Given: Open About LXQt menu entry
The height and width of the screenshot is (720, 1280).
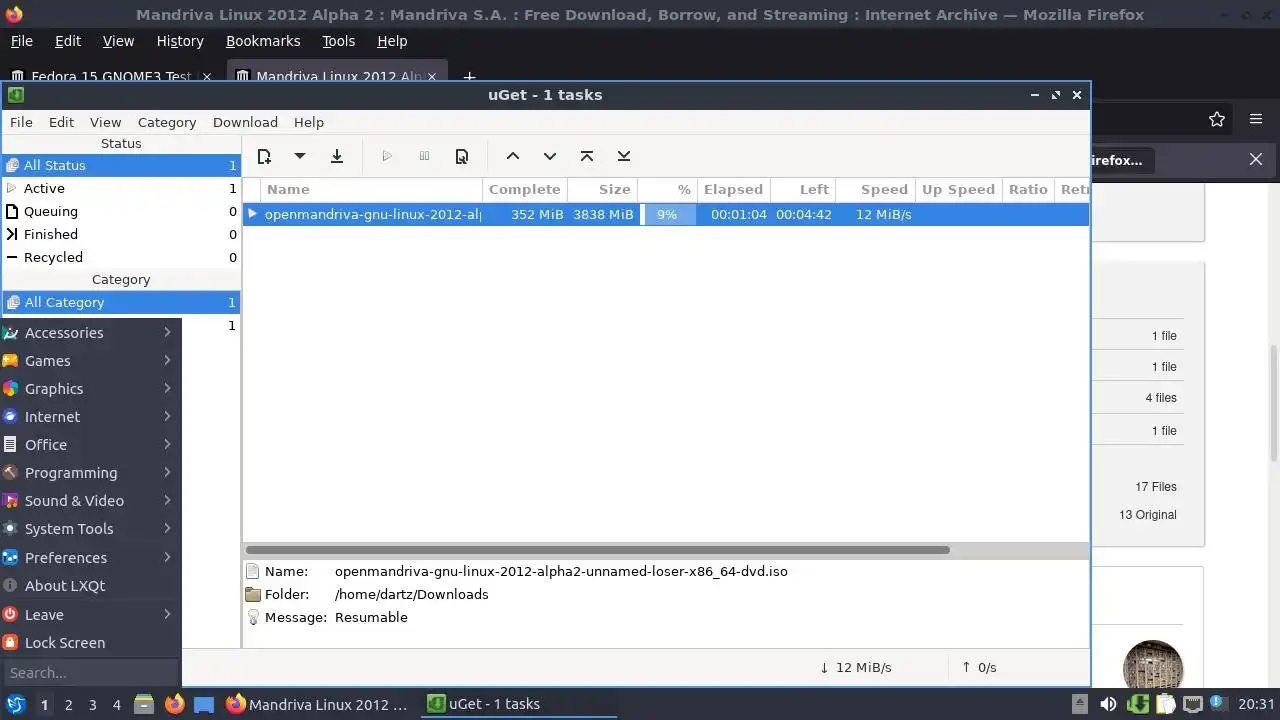Looking at the screenshot, I should 91,586.
